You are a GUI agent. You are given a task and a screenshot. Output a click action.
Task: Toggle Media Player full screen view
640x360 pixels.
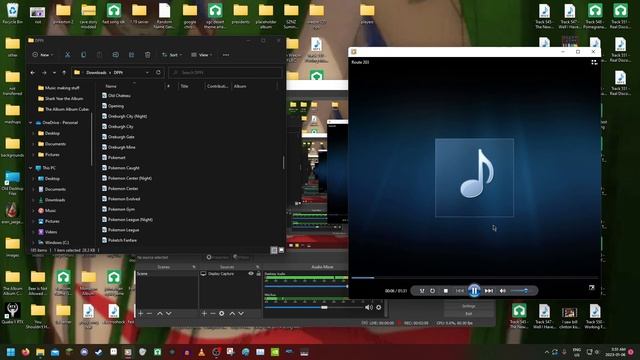pyautogui.click(x=591, y=288)
